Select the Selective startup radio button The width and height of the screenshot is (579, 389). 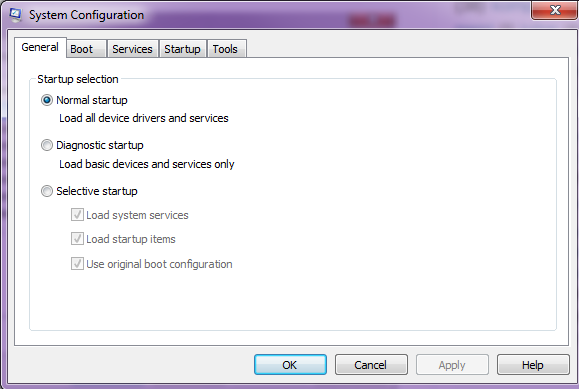pyautogui.click(x=47, y=191)
